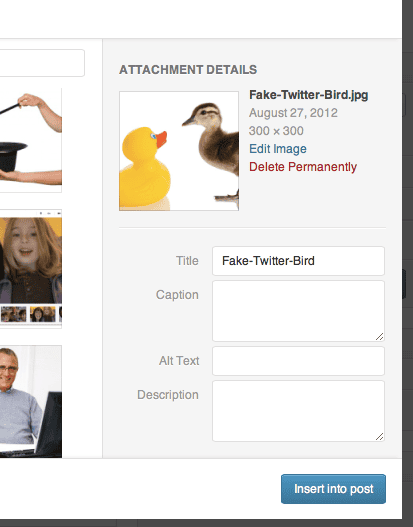Click the Caption box resize handle
The height and width of the screenshot is (527, 413).
[379, 336]
